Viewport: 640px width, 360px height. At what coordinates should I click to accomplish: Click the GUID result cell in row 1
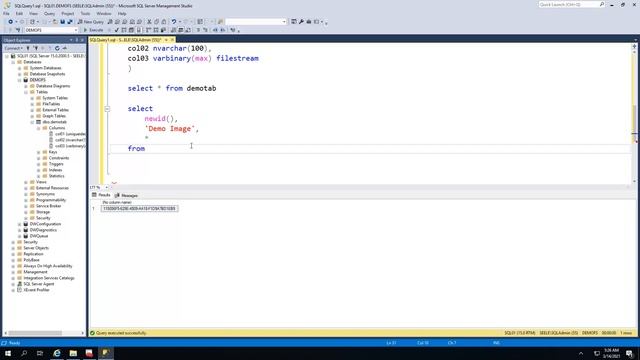(x=139, y=209)
